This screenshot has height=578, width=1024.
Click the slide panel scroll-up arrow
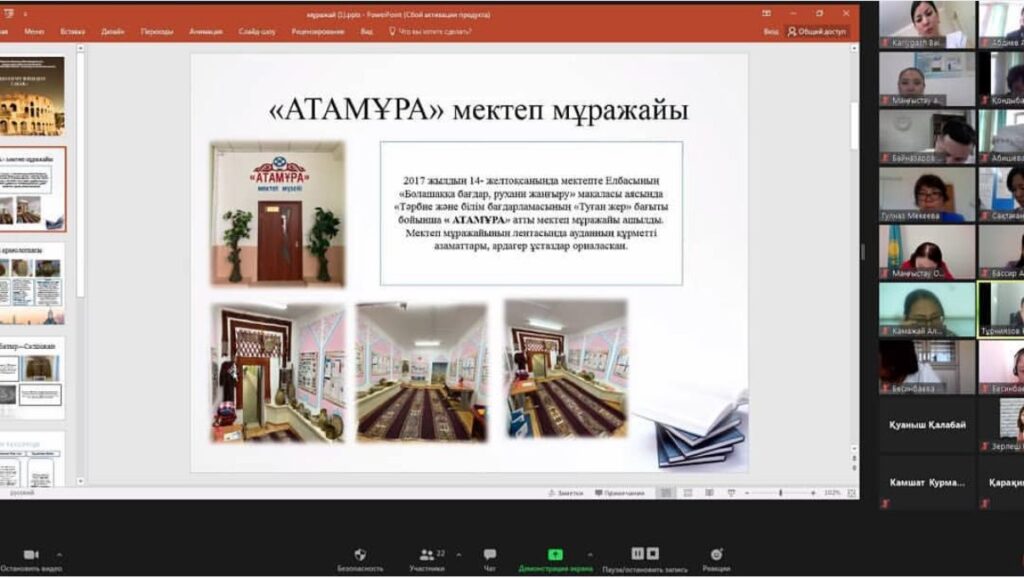point(80,48)
